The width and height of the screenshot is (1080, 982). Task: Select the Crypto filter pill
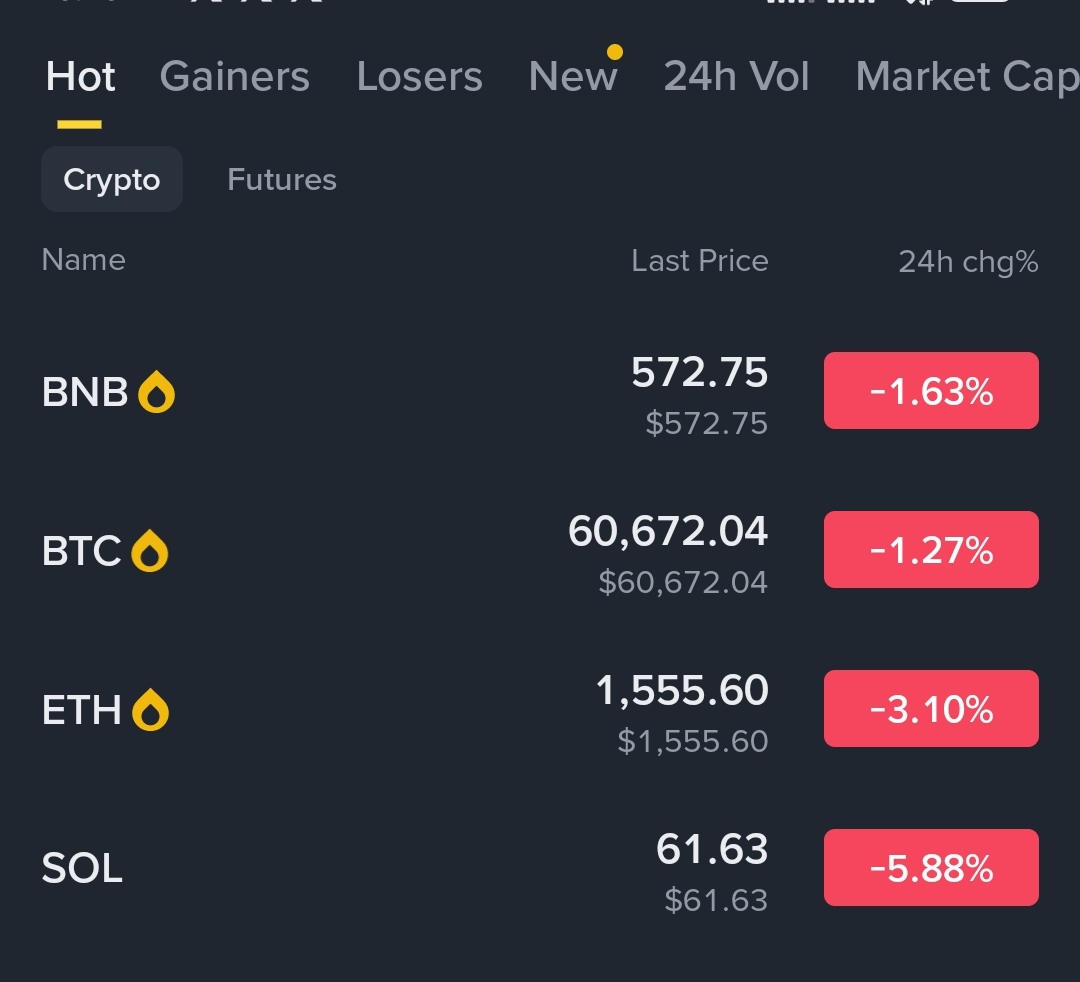(x=112, y=179)
